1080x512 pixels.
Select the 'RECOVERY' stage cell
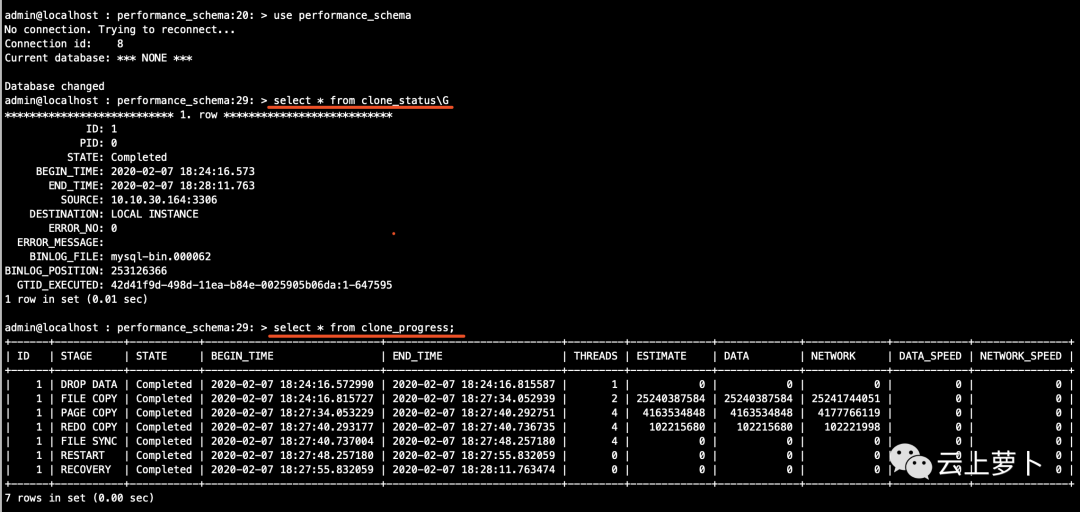[x=85, y=469]
